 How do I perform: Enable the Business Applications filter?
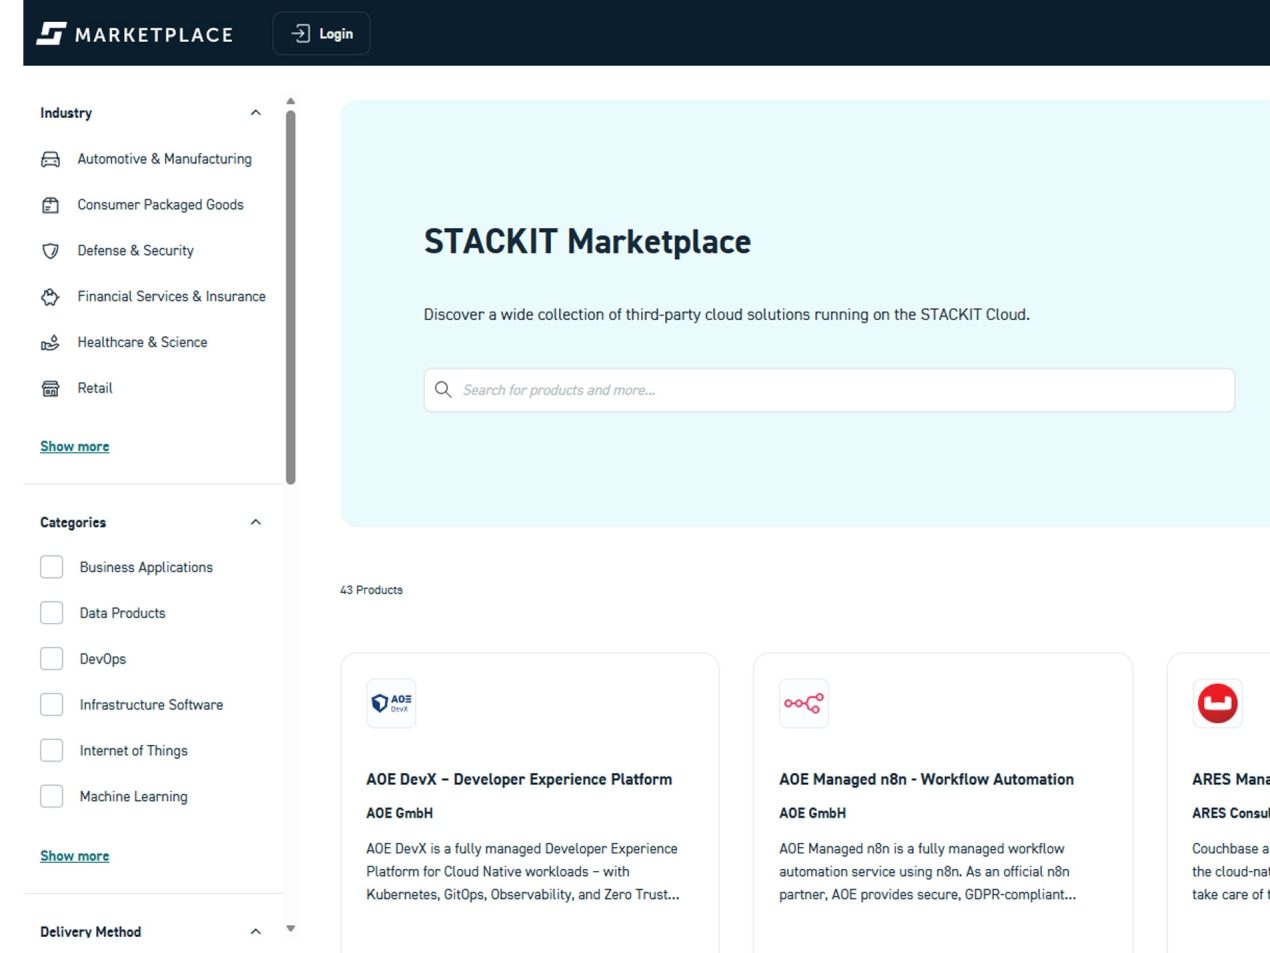click(x=51, y=566)
